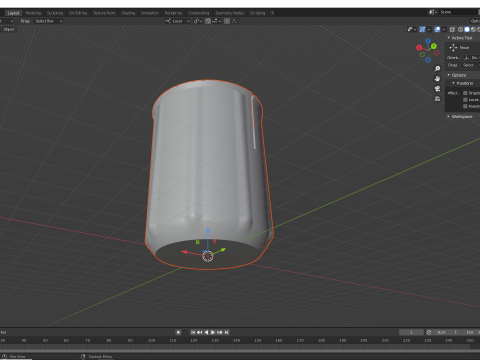
Task: Open the Texture Paint workspace tab
Action: click(x=104, y=13)
